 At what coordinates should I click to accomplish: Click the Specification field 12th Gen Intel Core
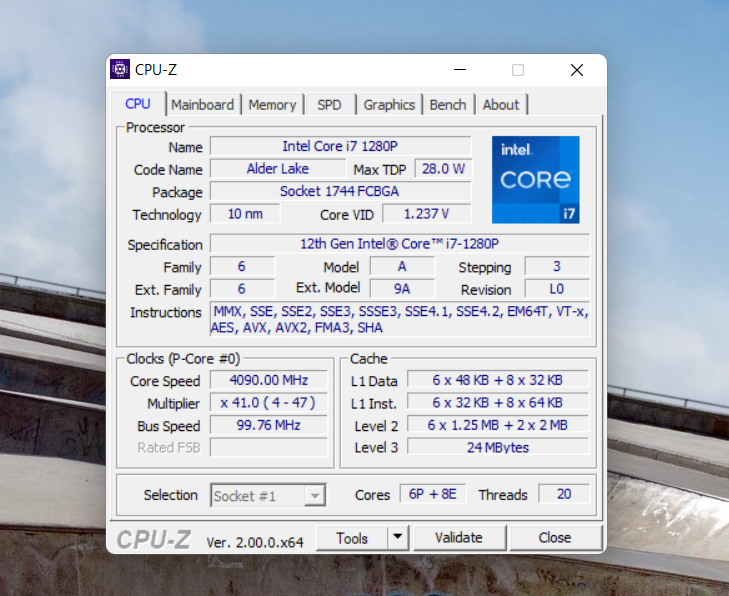point(400,244)
